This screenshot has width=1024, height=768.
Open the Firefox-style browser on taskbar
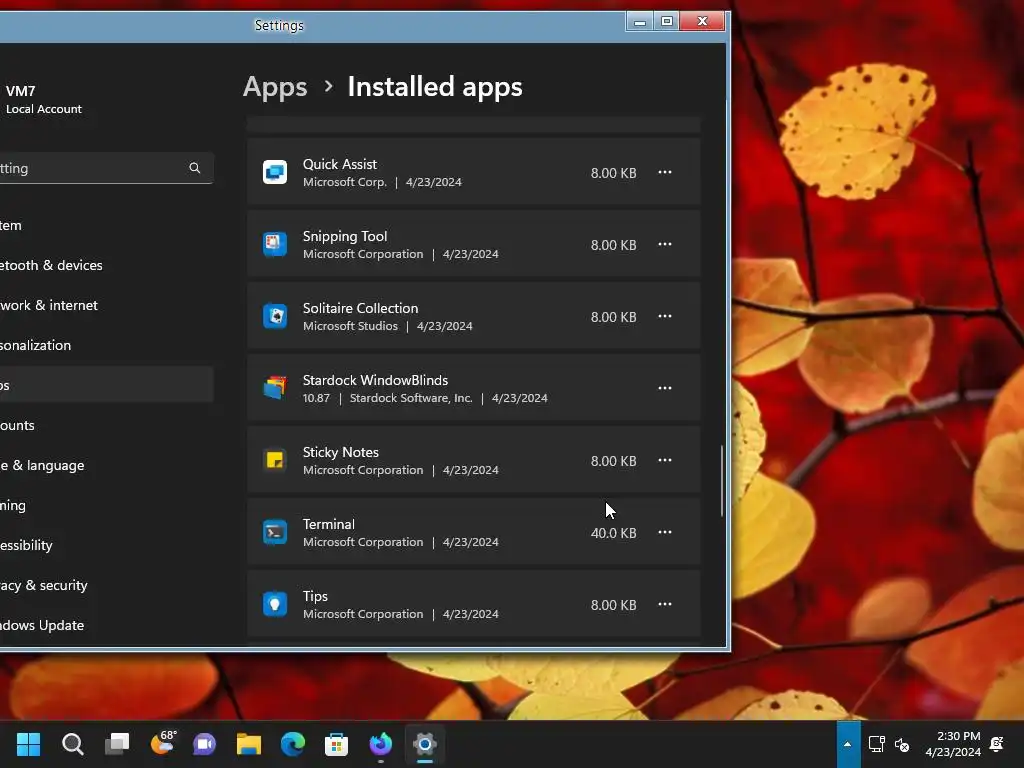pyautogui.click(x=381, y=744)
